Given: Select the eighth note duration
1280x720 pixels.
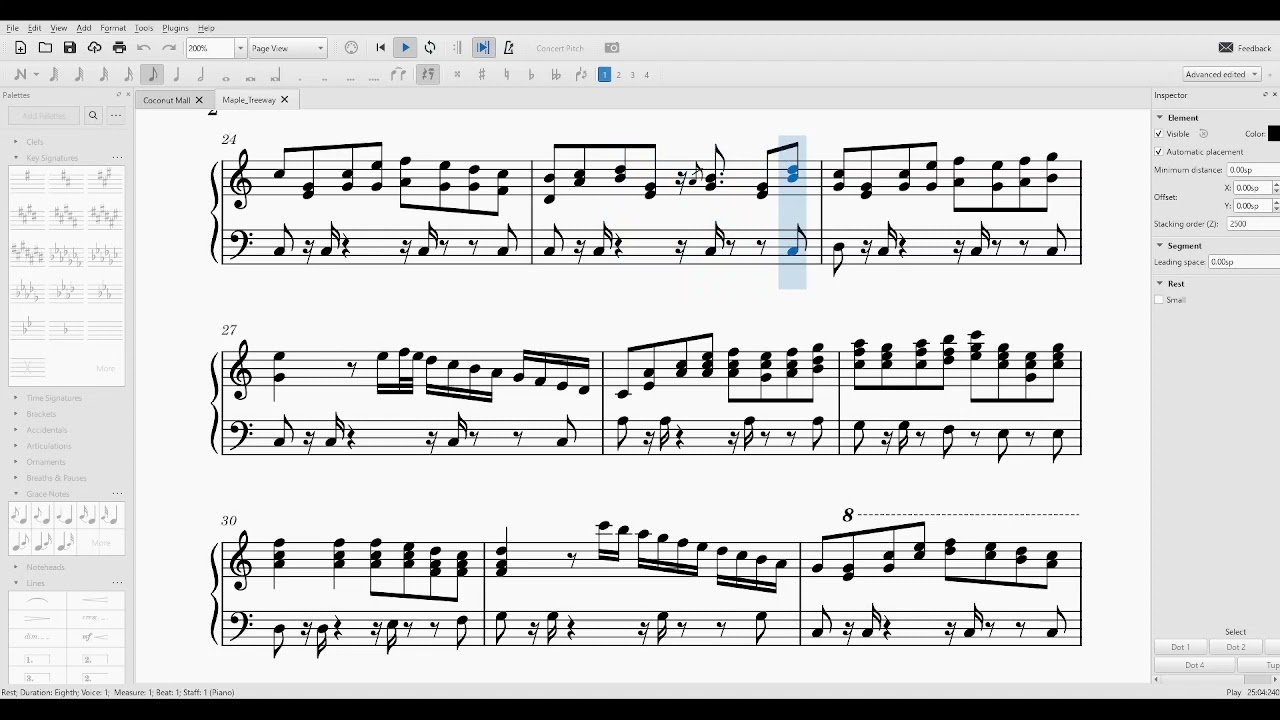Looking at the screenshot, I should point(152,75).
